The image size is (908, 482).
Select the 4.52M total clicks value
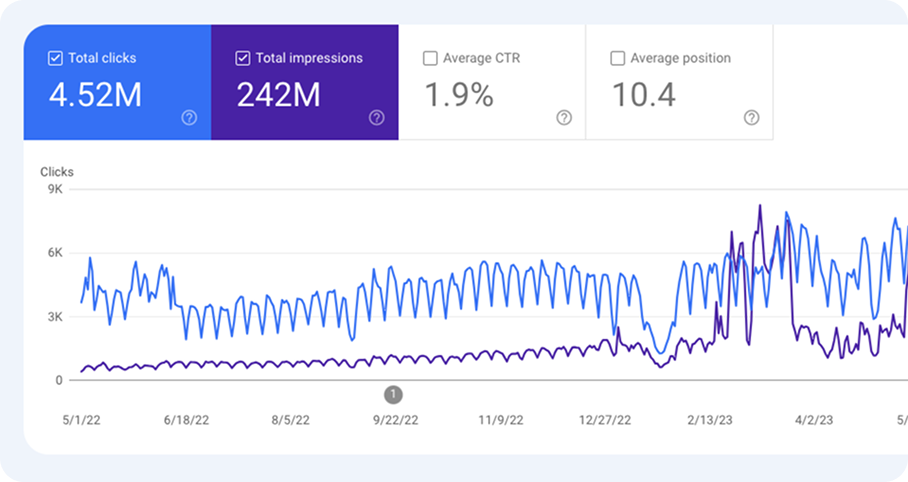pyautogui.click(x=95, y=95)
